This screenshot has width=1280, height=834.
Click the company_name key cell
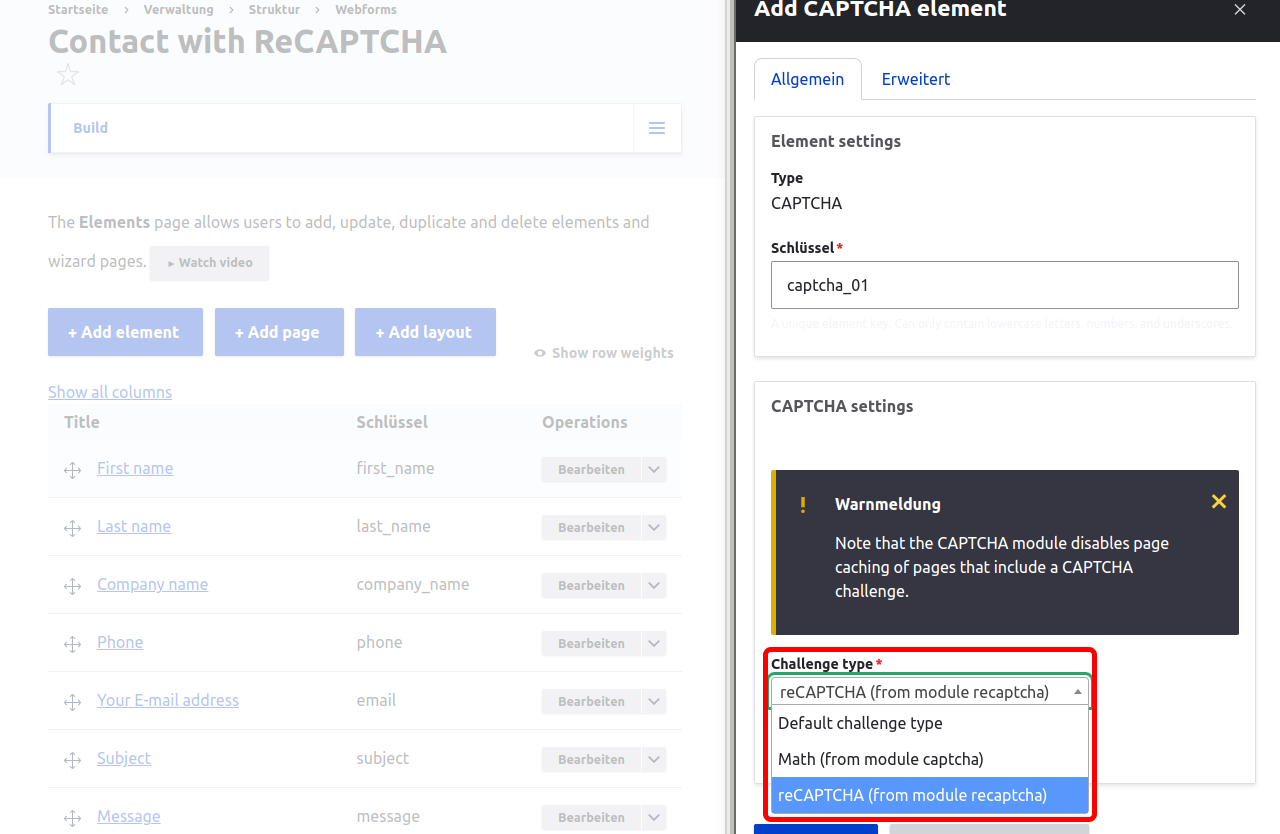(x=413, y=584)
